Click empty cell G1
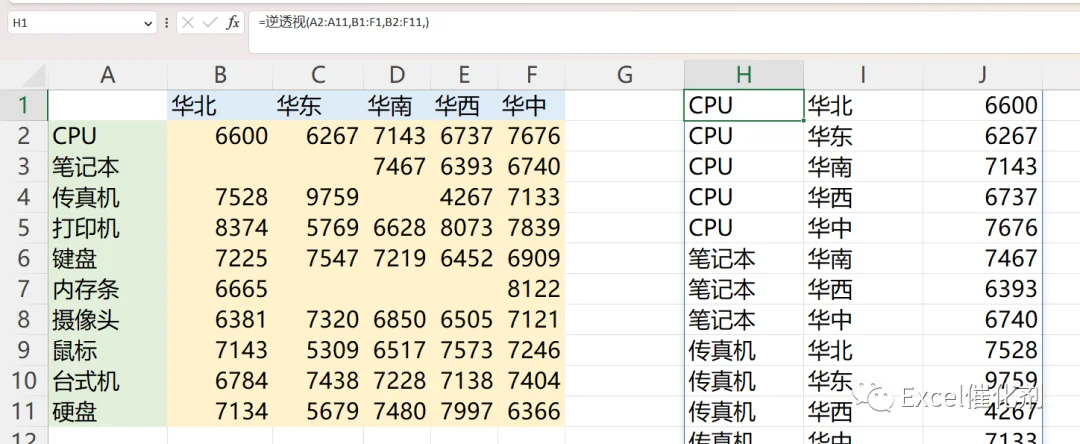1080x444 pixels. coord(625,105)
